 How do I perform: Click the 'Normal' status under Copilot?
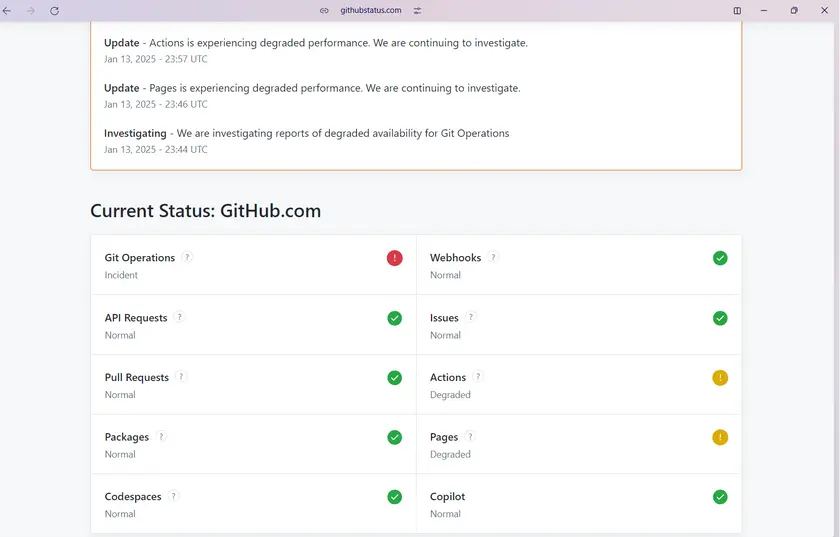(445, 514)
